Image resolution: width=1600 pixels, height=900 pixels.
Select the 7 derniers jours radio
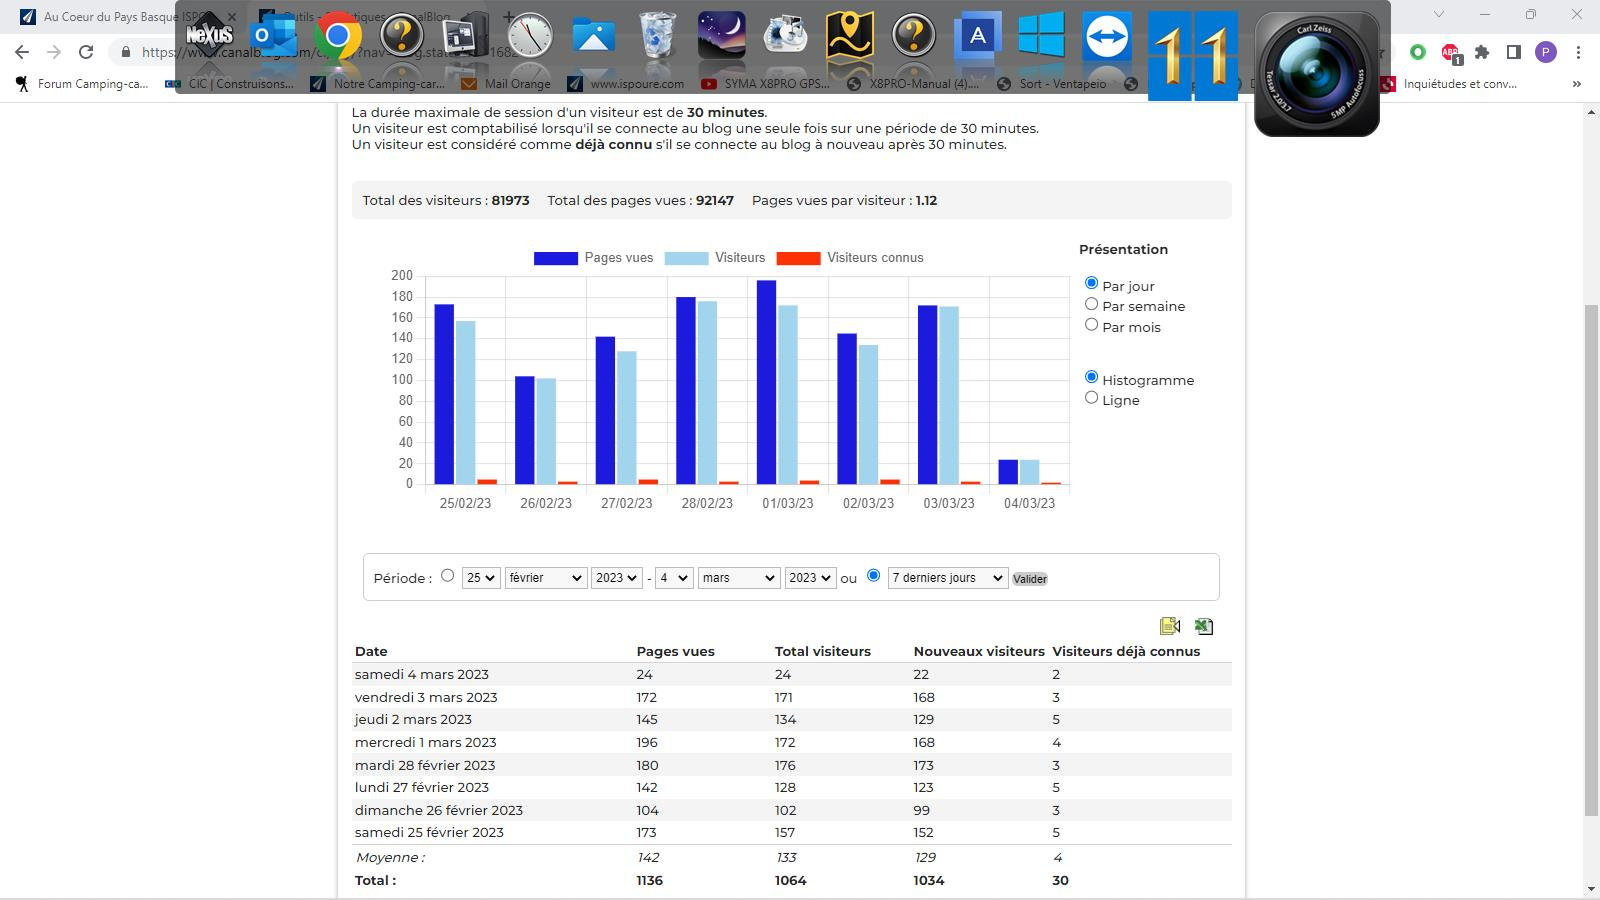874,576
